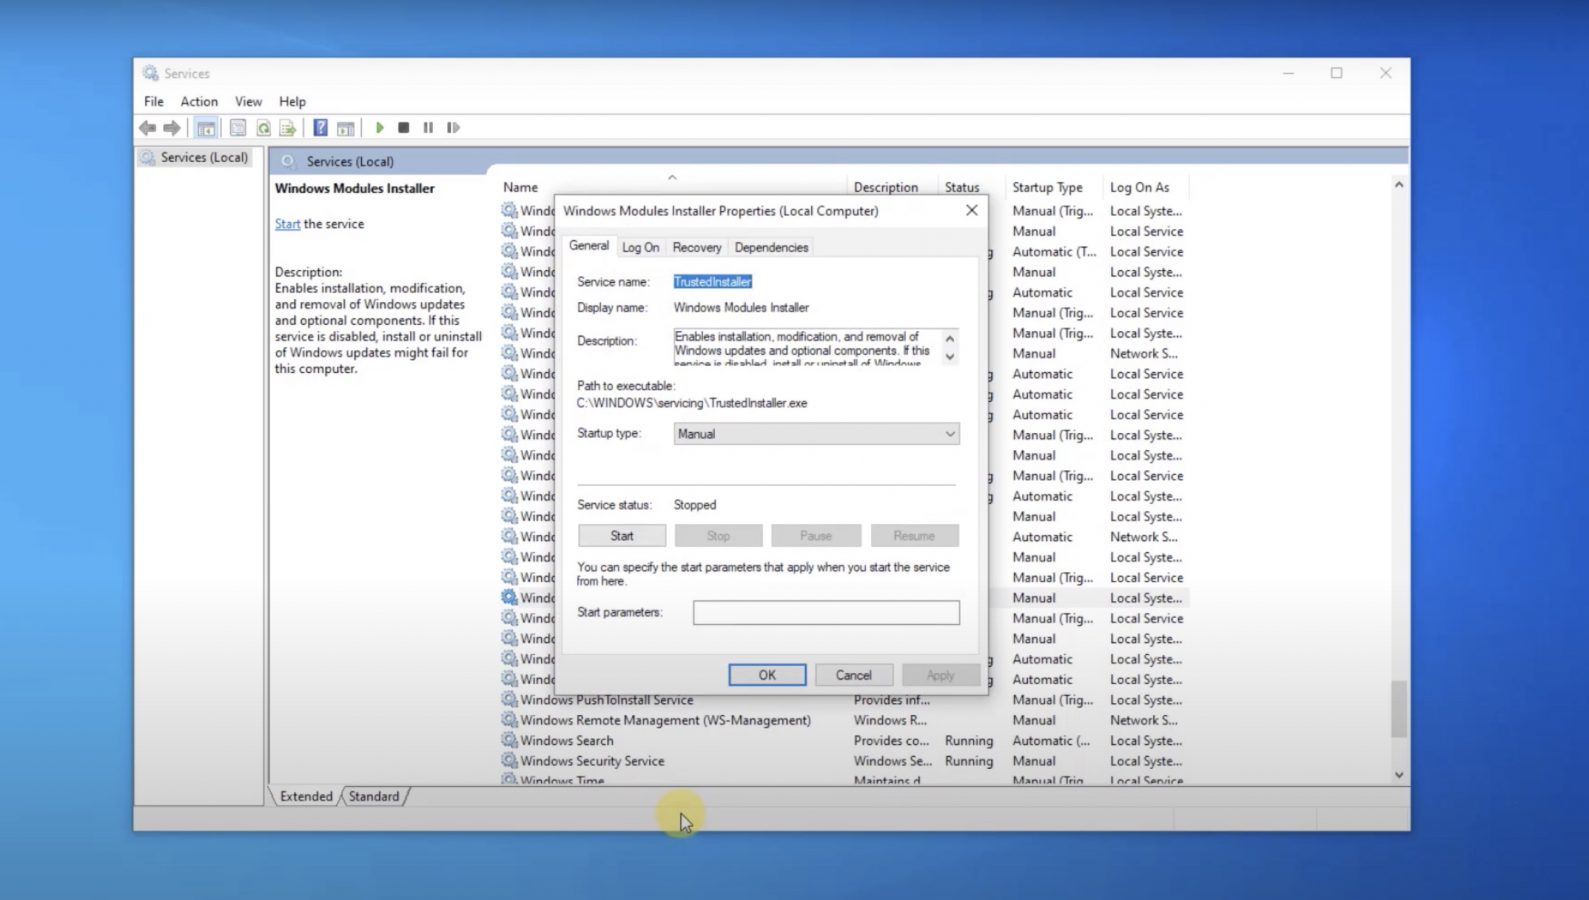Image resolution: width=1589 pixels, height=900 pixels.
Task: Click the Export List toolbar icon
Action: pyautogui.click(x=288, y=128)
